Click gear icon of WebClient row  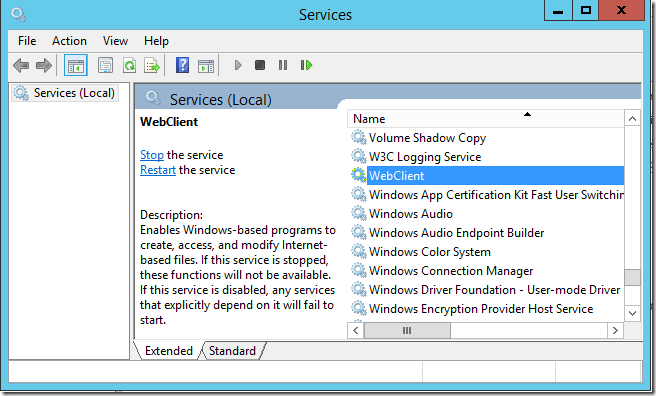pyautogui.click(x=359, y=175)
